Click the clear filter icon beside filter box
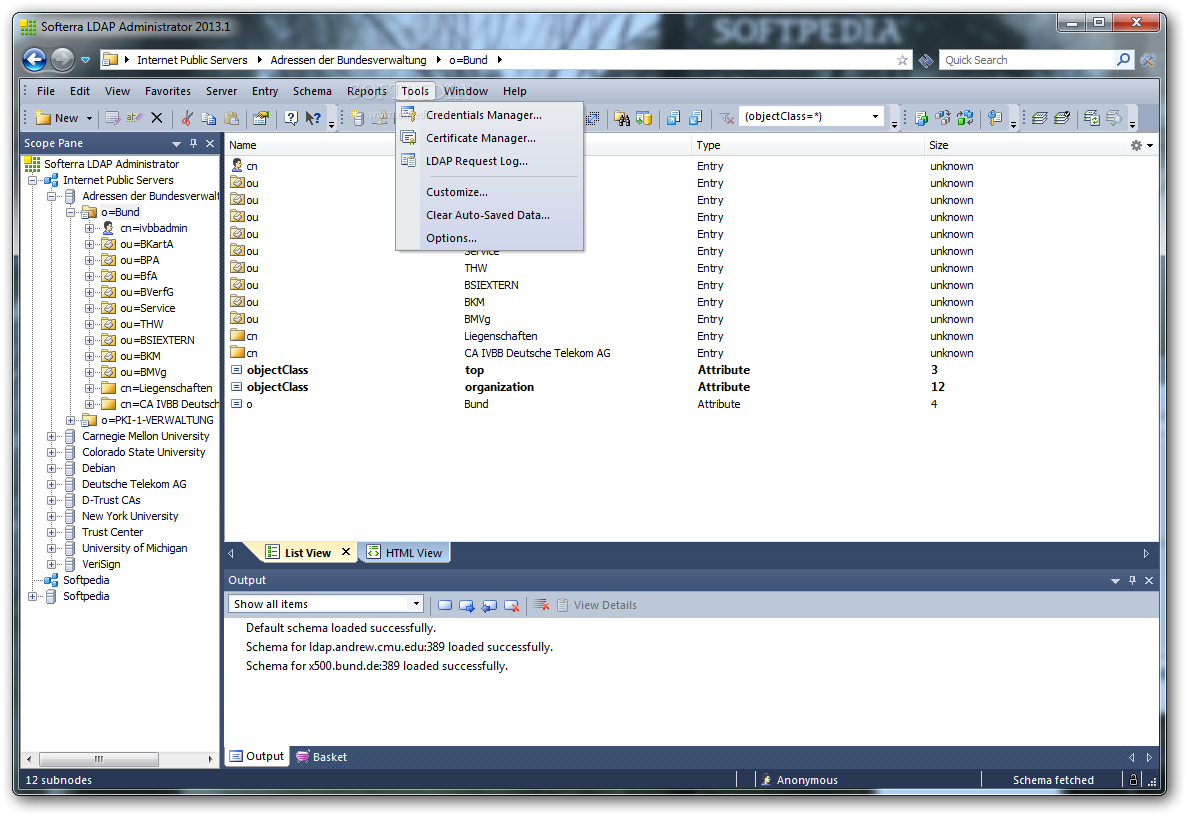Image resolution: width=1187 pixels, height=816 pixels. point(727,118)
